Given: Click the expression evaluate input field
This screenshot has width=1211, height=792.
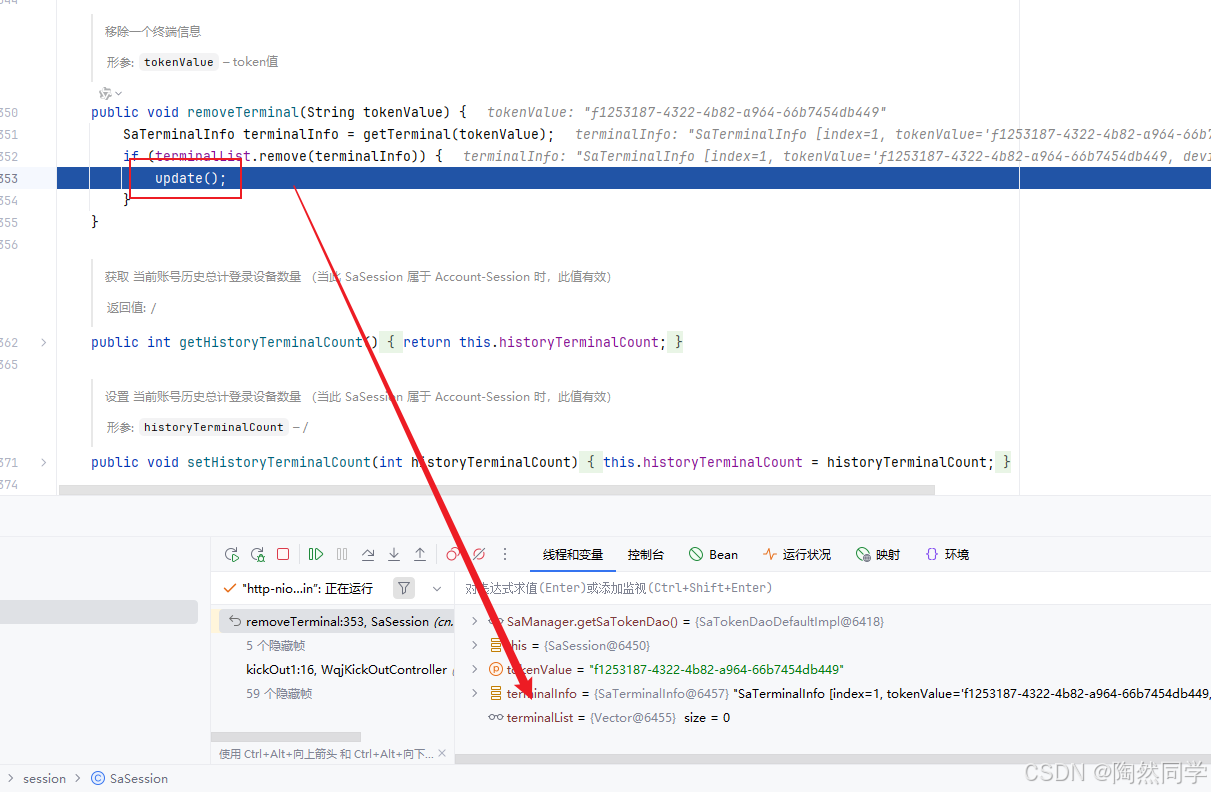Looking at the screenshot, I should (833, 588).
